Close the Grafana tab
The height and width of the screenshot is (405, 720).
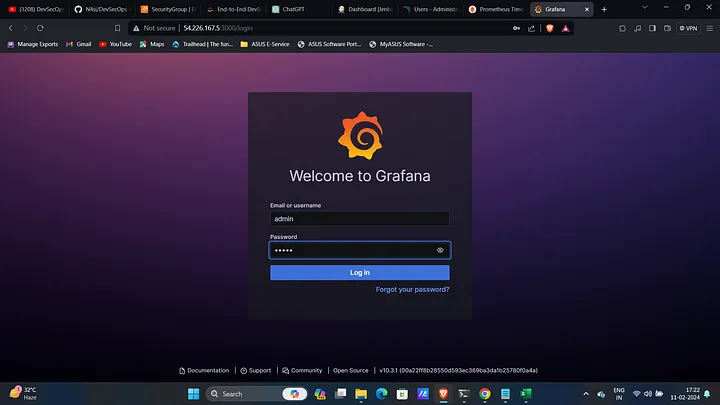(x=586, y=9)
